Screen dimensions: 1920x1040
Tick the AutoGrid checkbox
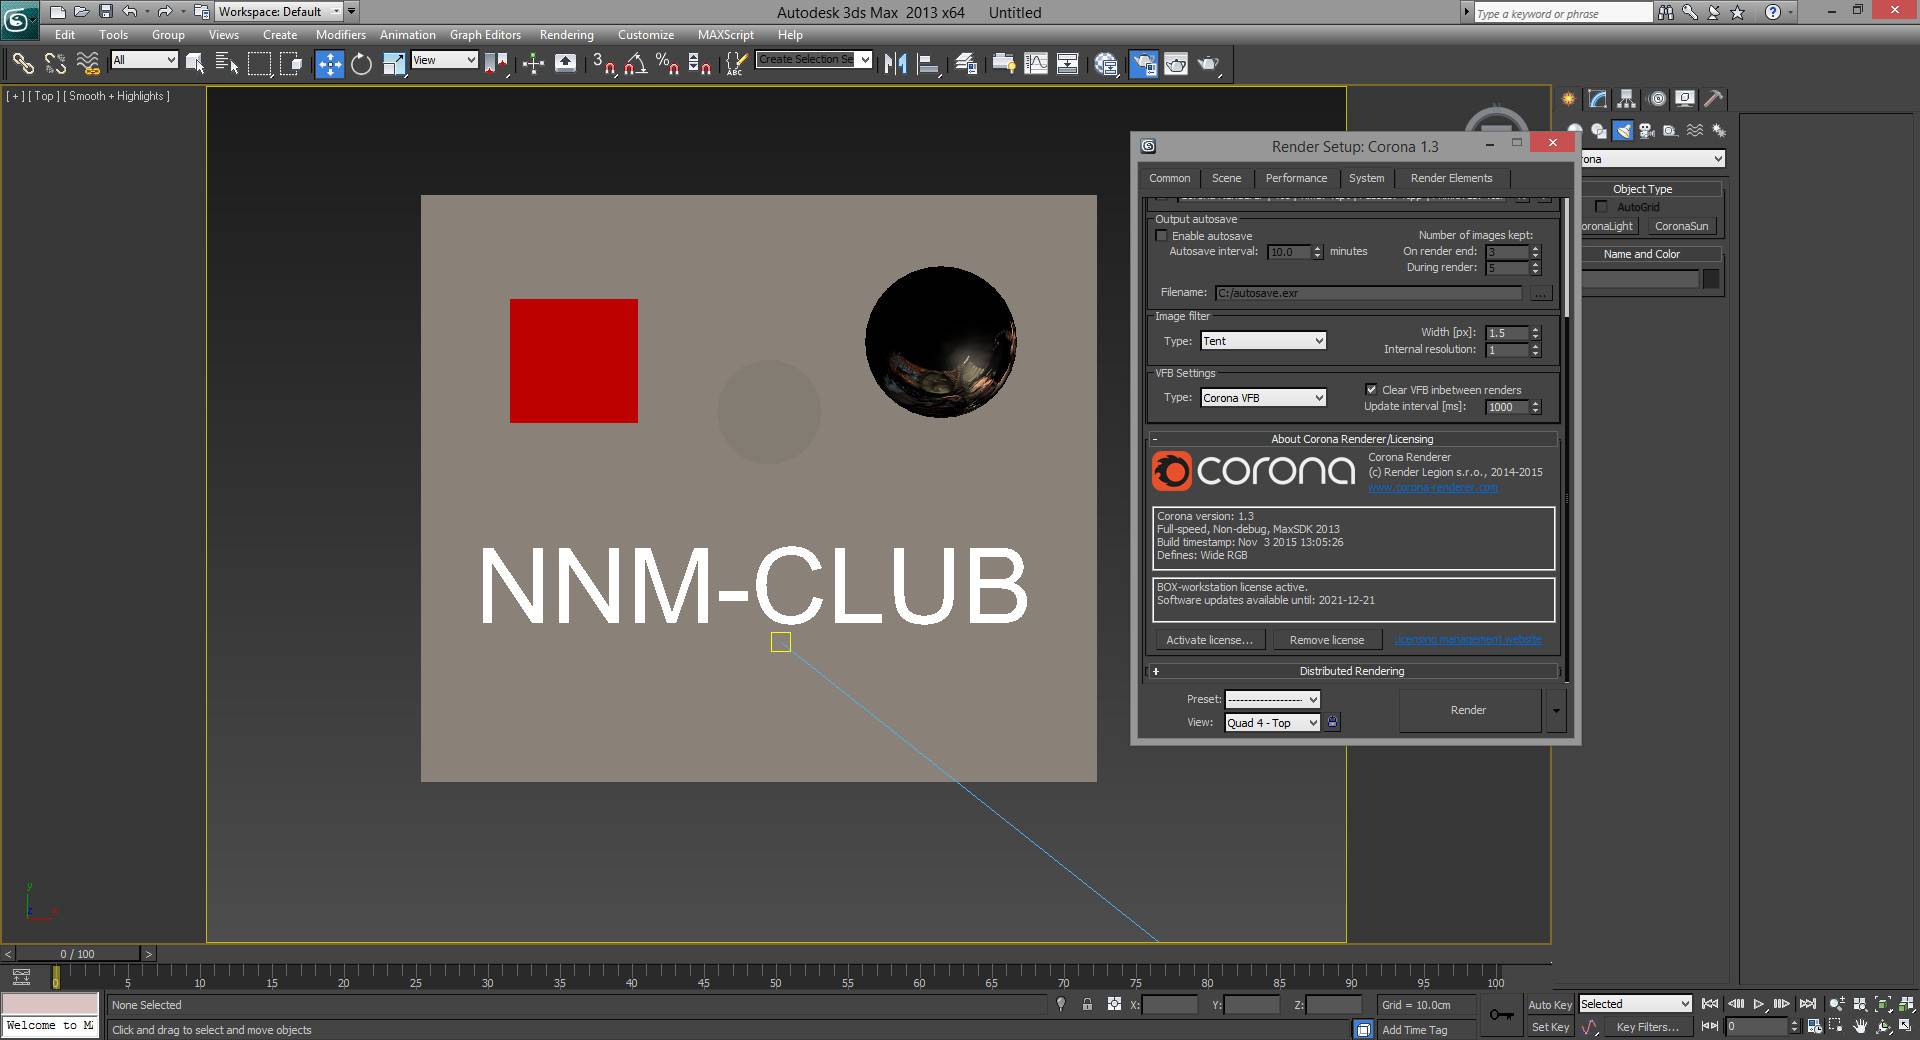(1601, 207)
